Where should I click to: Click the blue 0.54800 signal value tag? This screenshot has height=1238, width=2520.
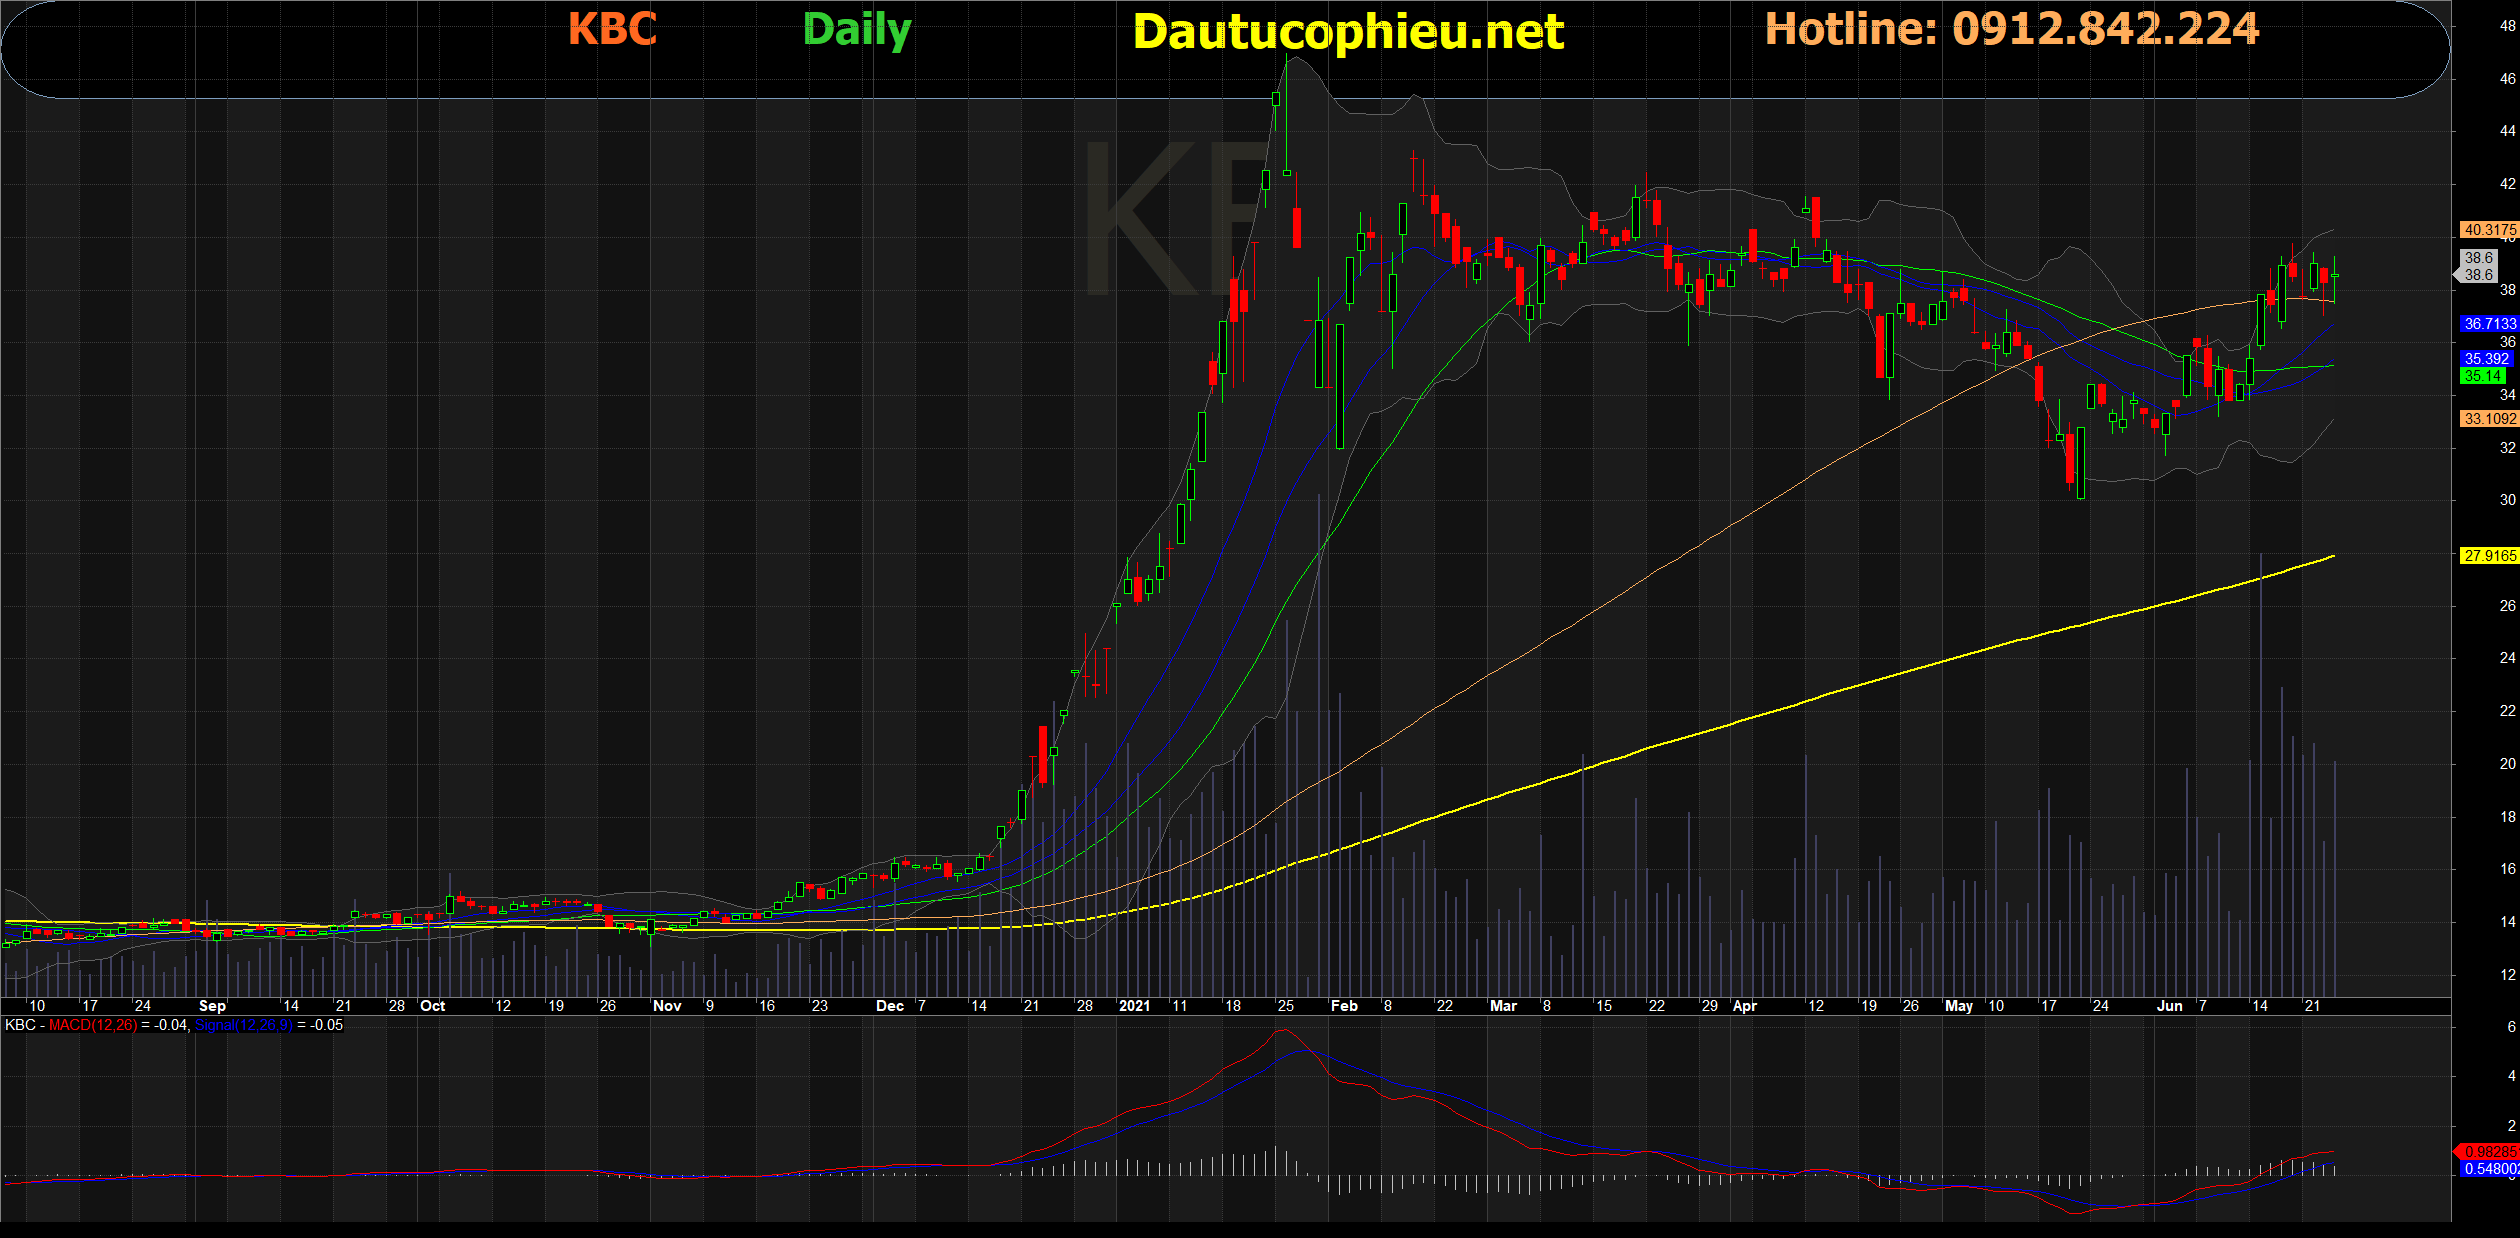tap(2489, 1169)
